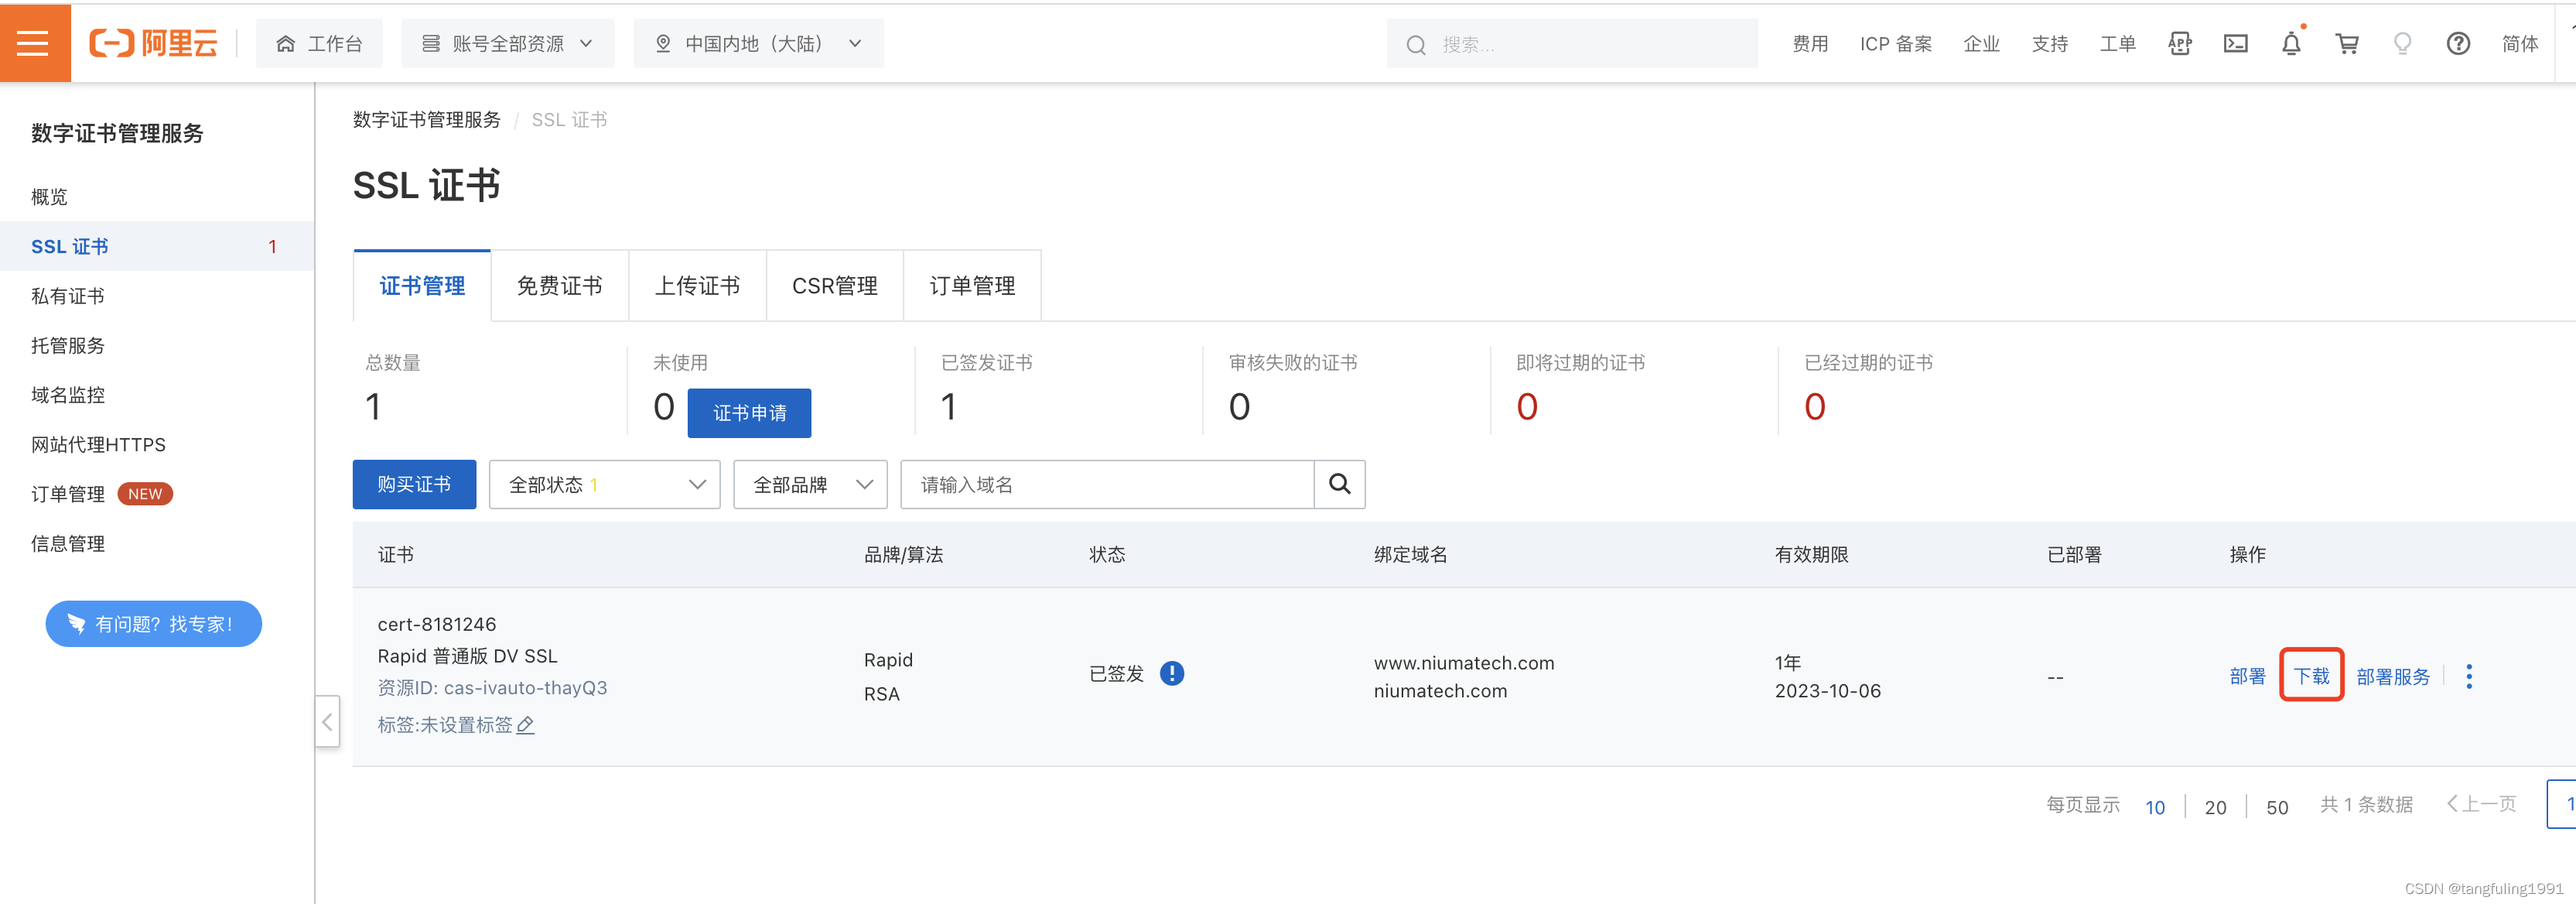Set page size to 10

click(x=2155, y=807)
